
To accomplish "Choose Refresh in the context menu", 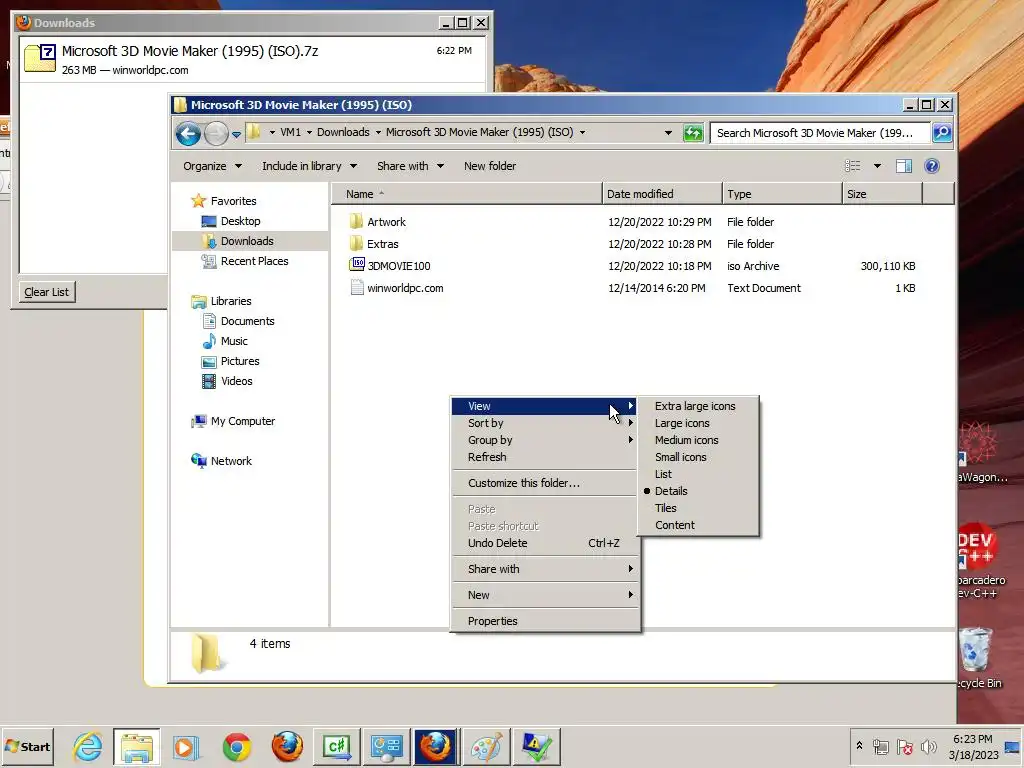I will (545, 457).
